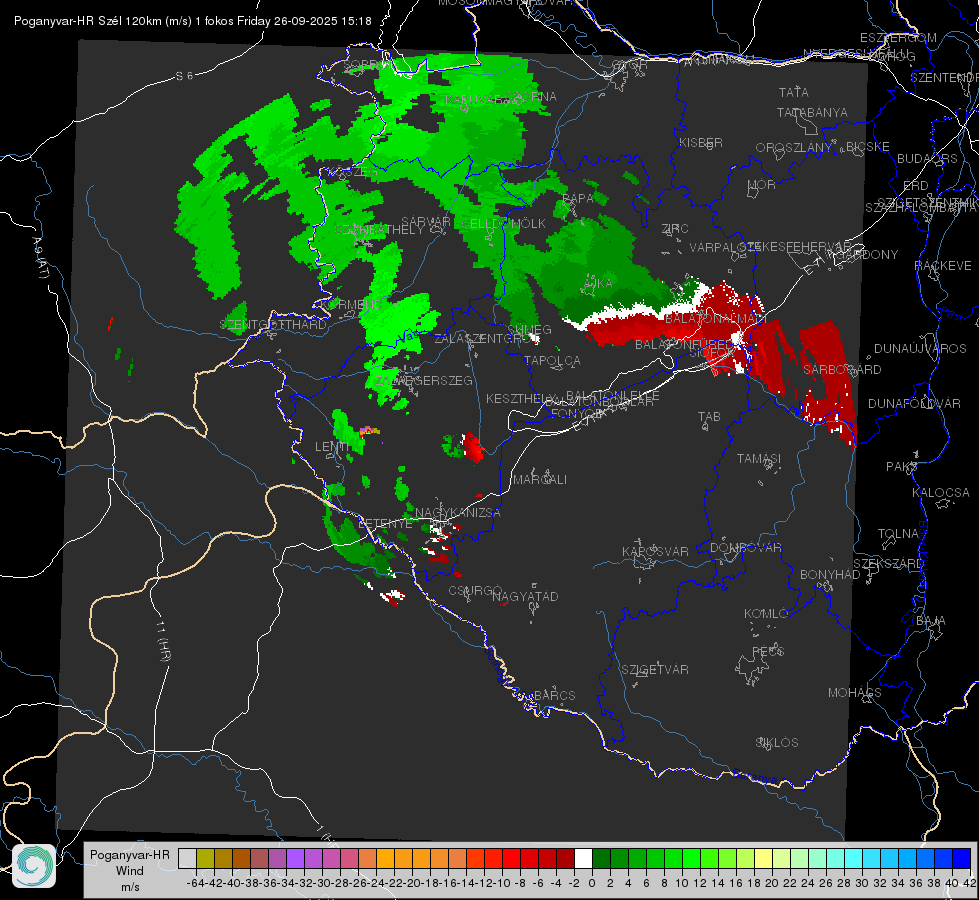Click the LENTI town label
Viewport: 979px width, 900px height.
pyautogui.click(x=332, y=447)
